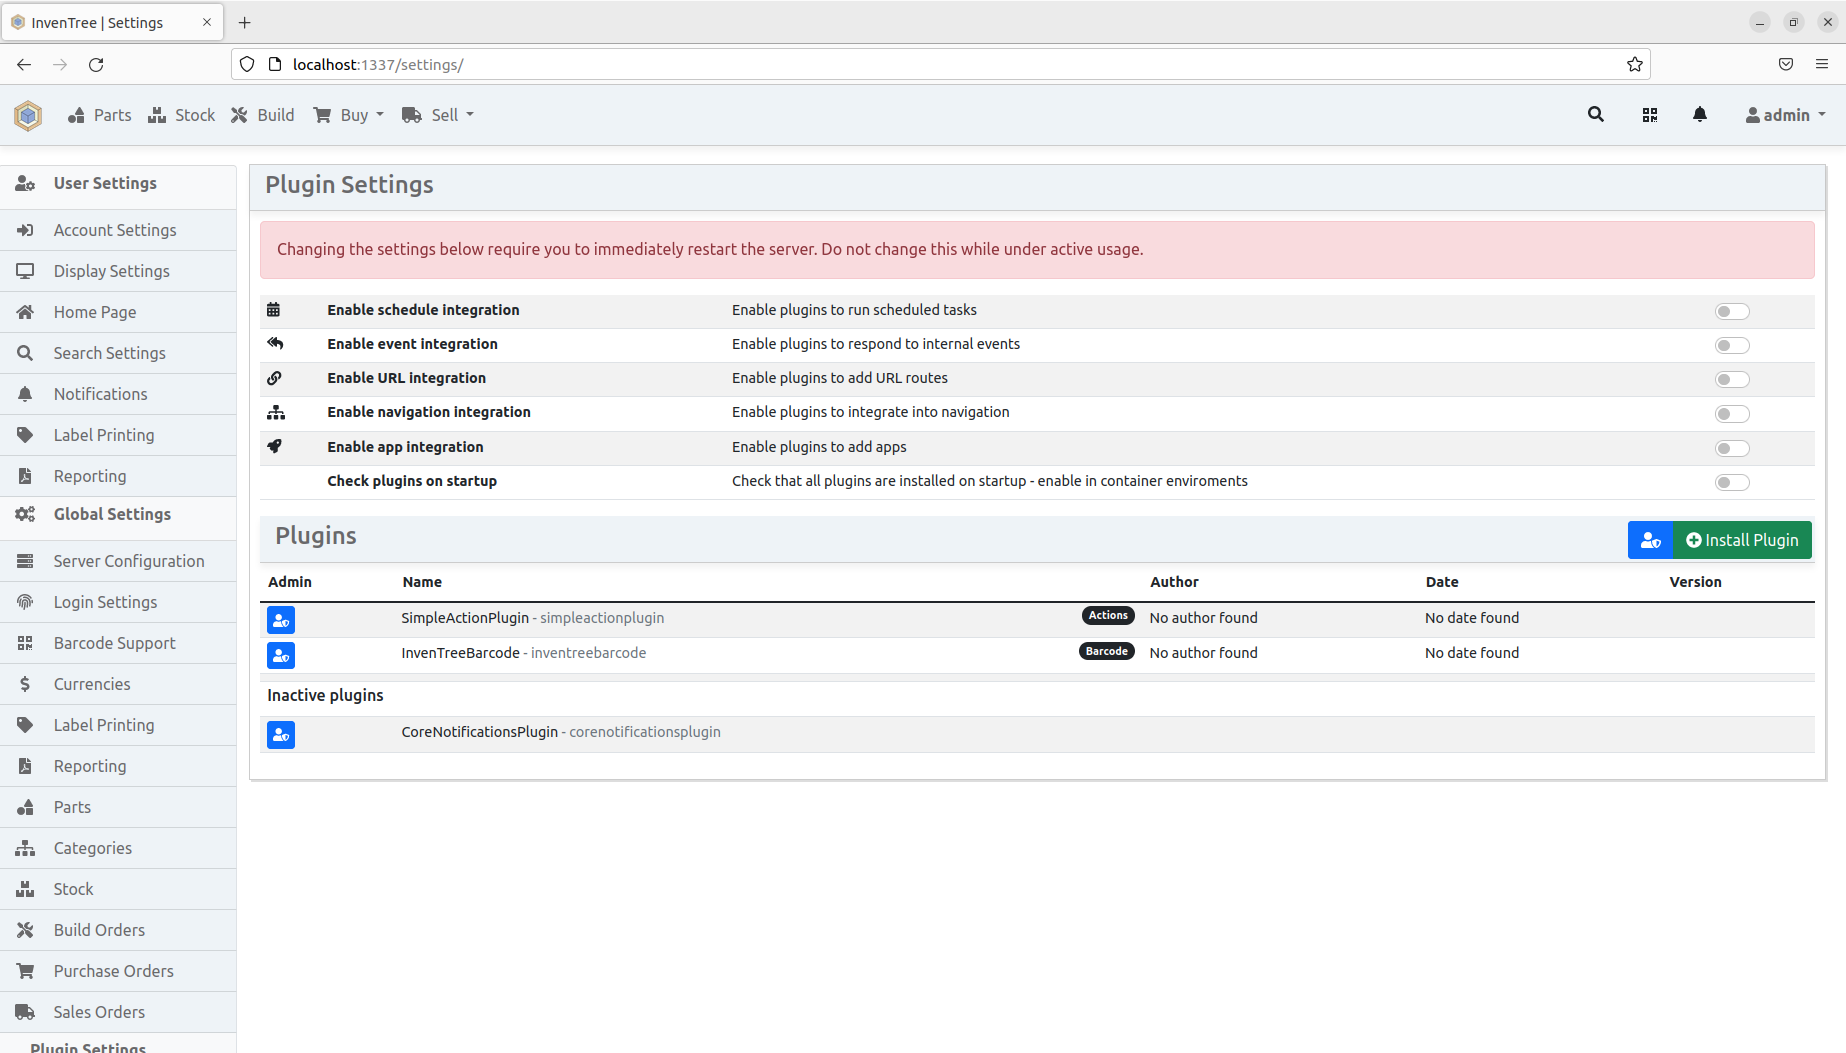Open user Label Printing above Global Settings
1846x1053 pixels.
(118, 435)
